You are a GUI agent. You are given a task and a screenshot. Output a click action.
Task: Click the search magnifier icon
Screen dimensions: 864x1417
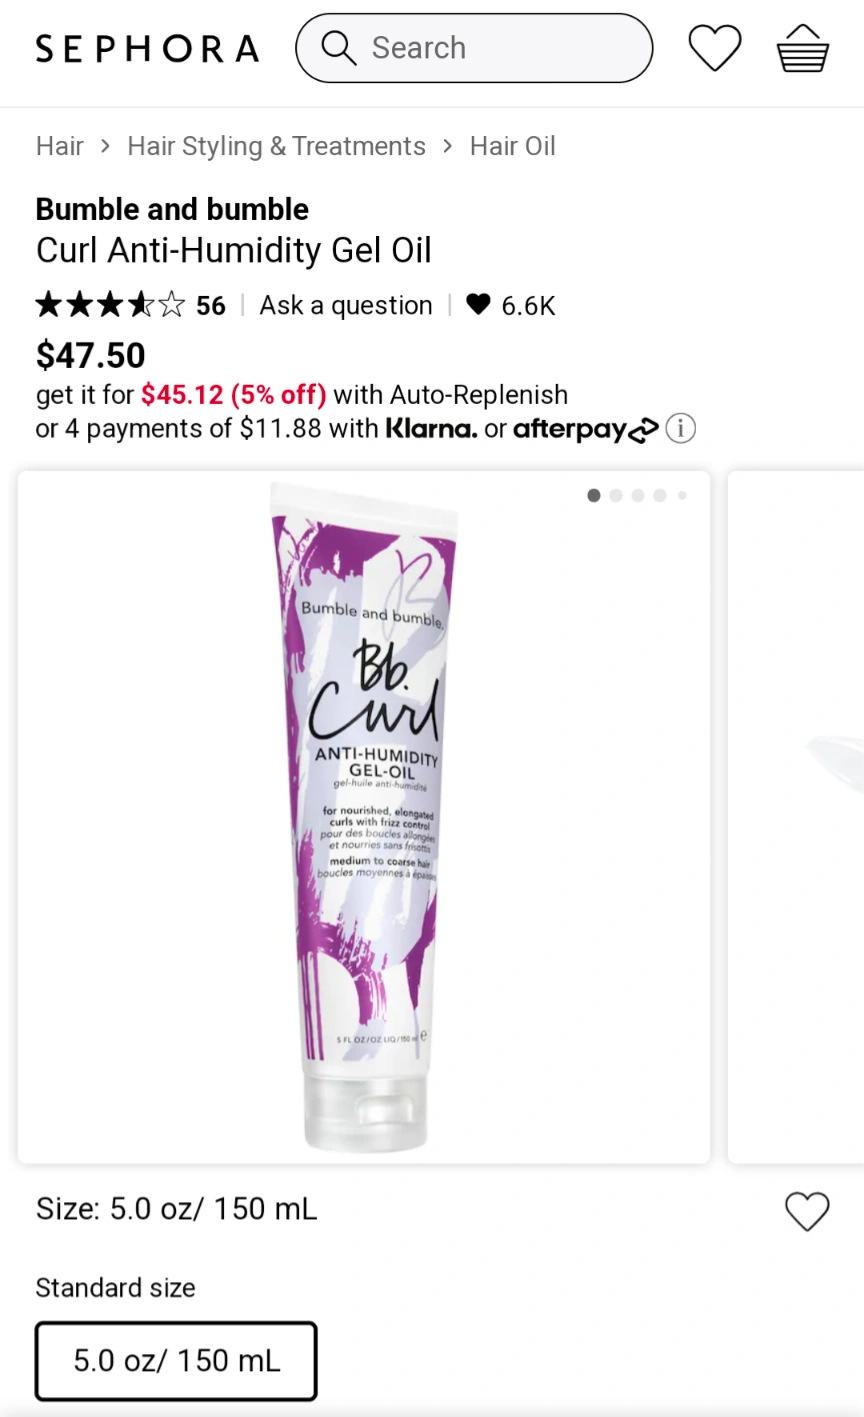click(x=338, y=48)
